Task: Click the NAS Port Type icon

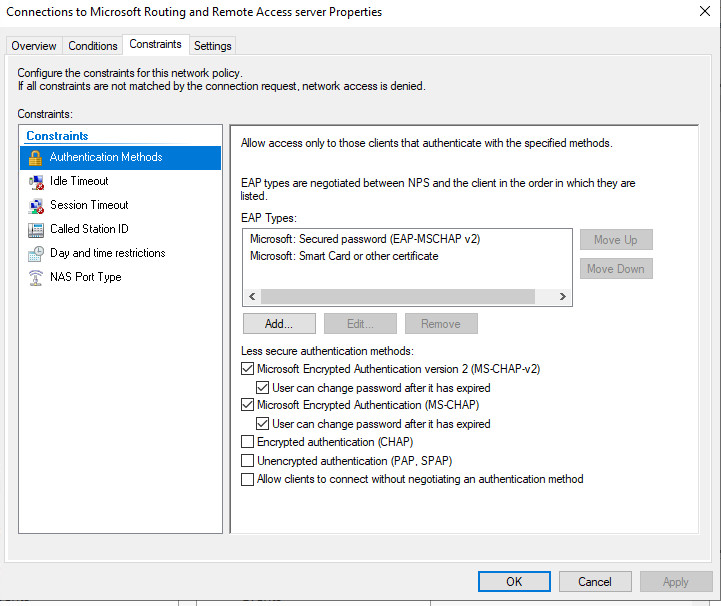Action: (x=35, y=277)
